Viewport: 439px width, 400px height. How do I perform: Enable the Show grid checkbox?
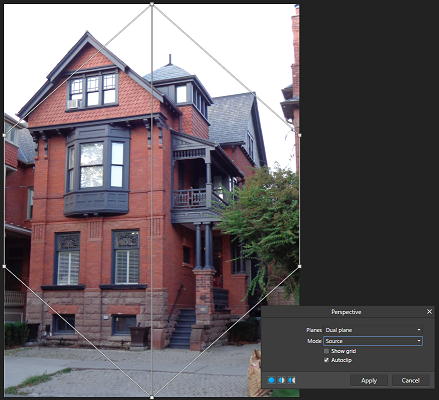(326, 351)
